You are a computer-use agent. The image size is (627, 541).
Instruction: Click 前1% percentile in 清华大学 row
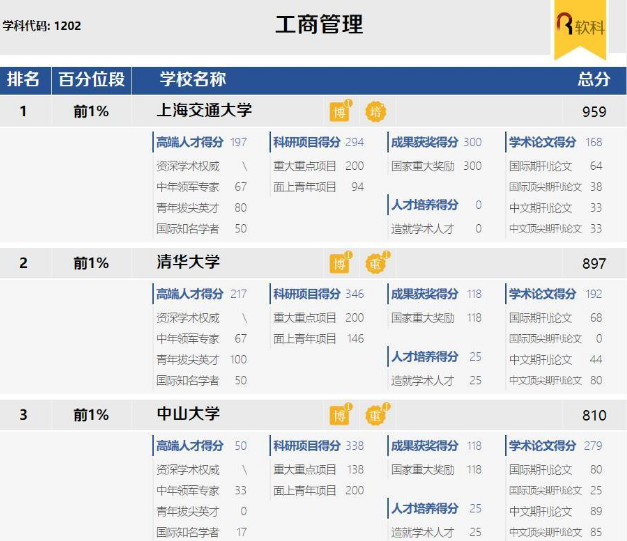pyautogui.click(x=91, y=264)
